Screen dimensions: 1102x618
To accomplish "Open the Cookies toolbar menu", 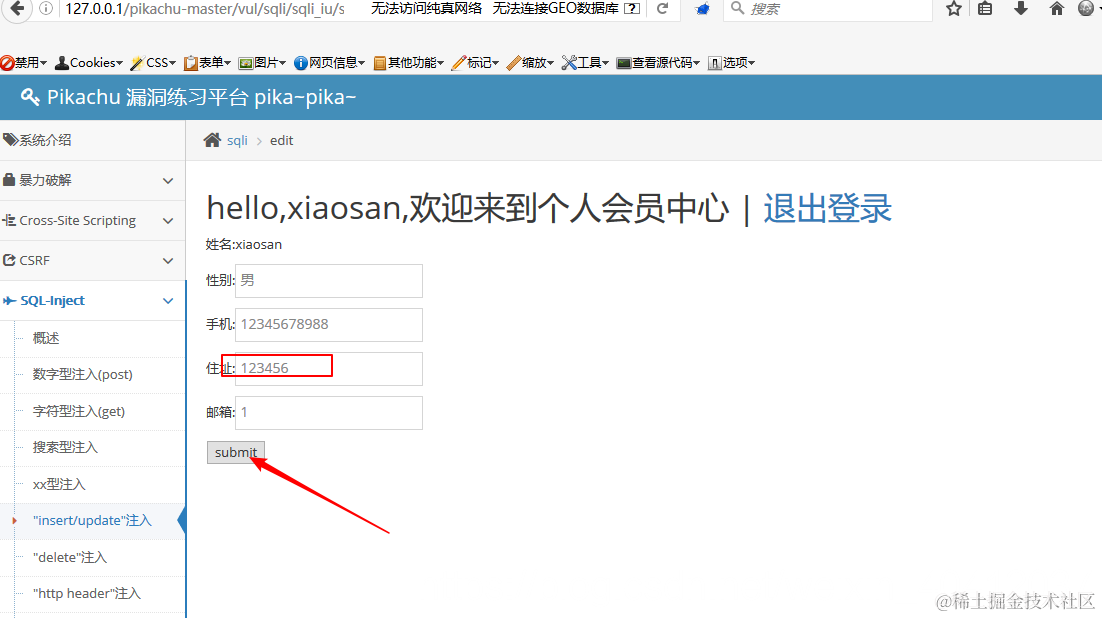I will tap(89, 63).
